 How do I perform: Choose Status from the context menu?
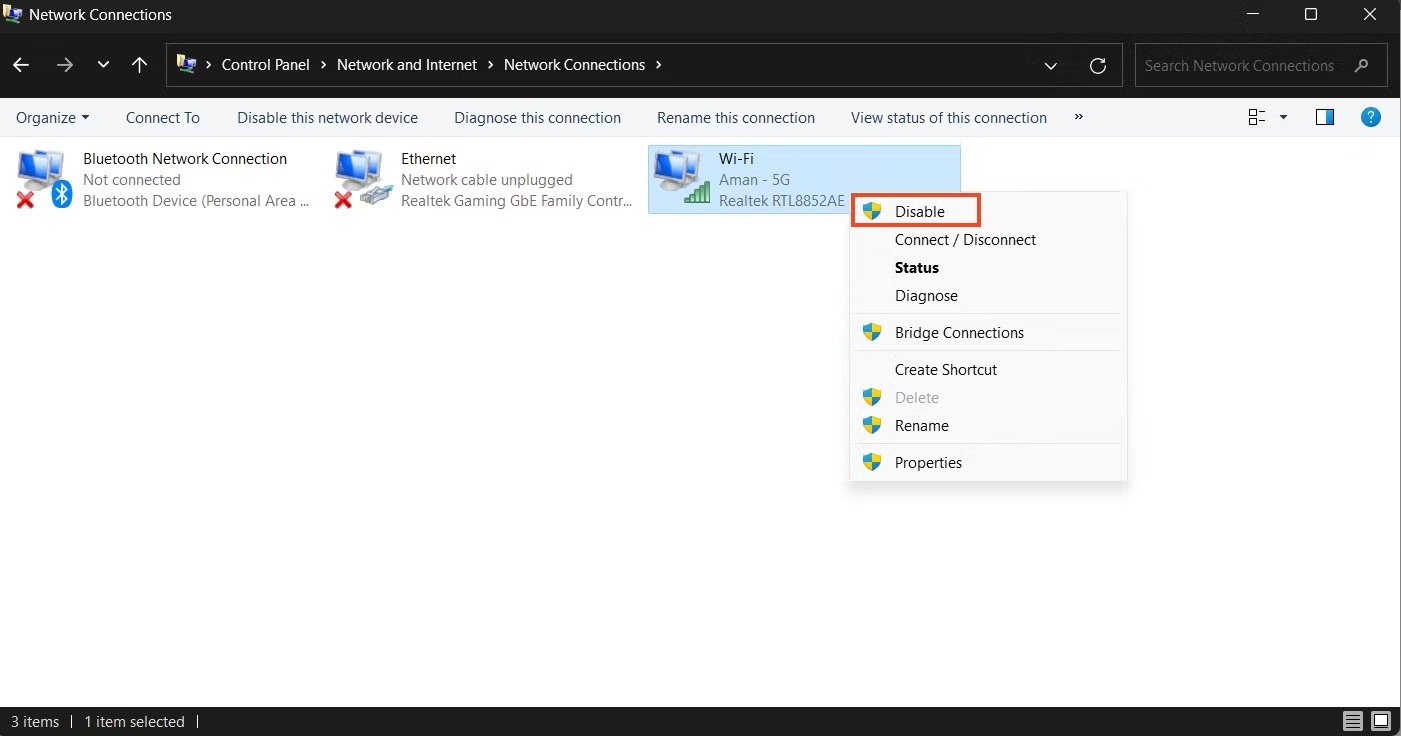pyautogui.click(x=988, y=268)
